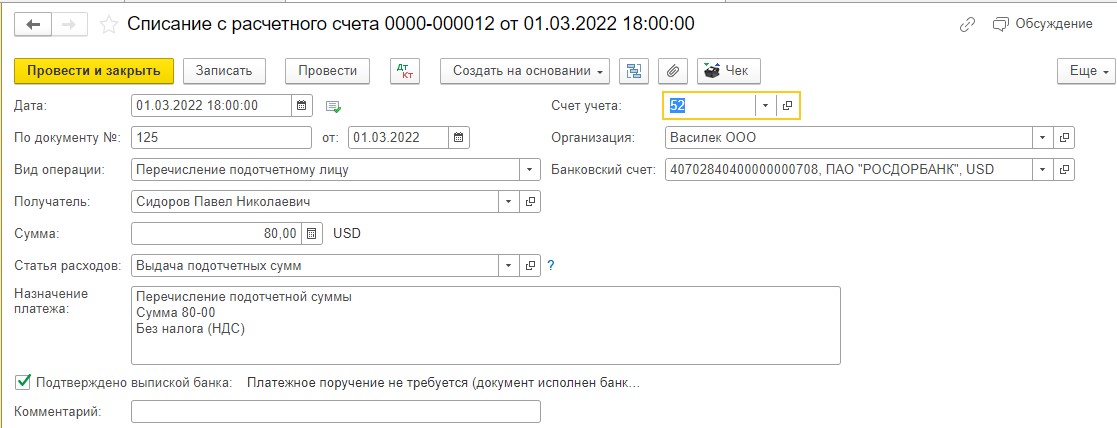The width and height of the screenshot is (1117, 428).
Task: Click the Получатель field text
Action: tap(316, 202)
